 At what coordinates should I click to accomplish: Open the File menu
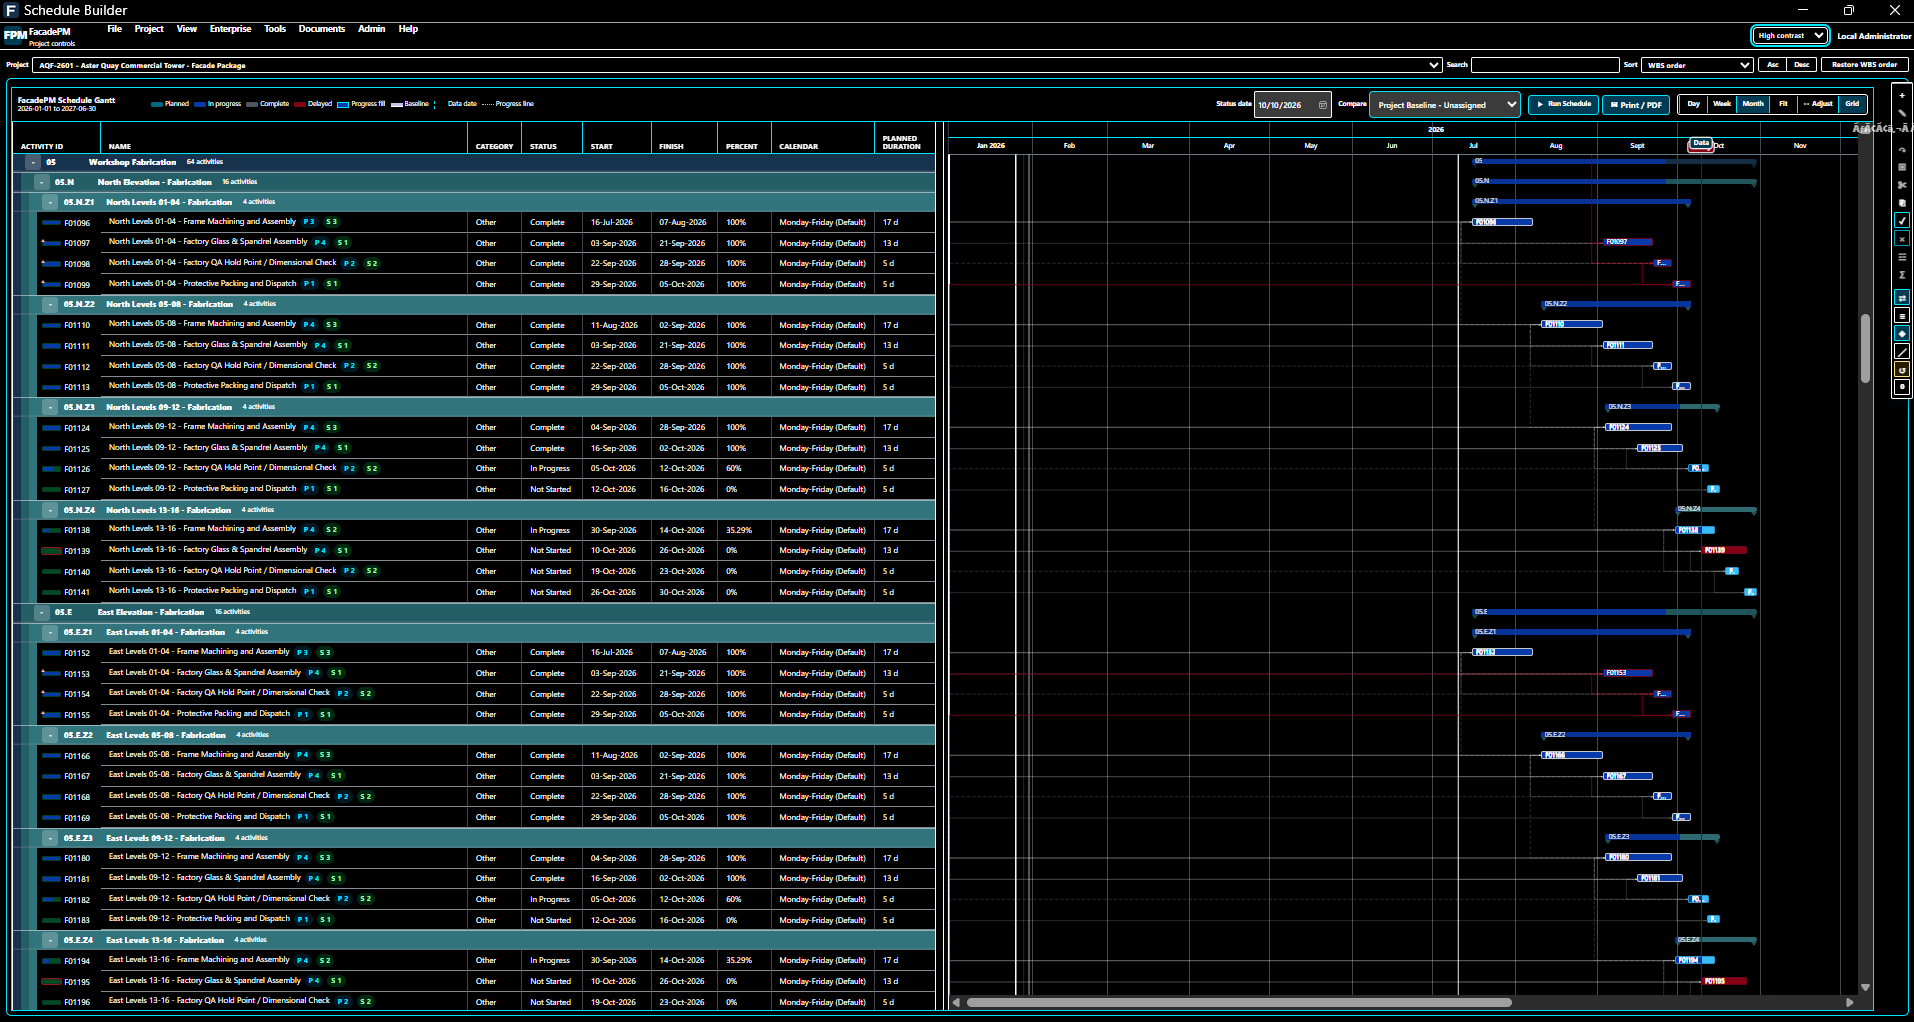115,29
